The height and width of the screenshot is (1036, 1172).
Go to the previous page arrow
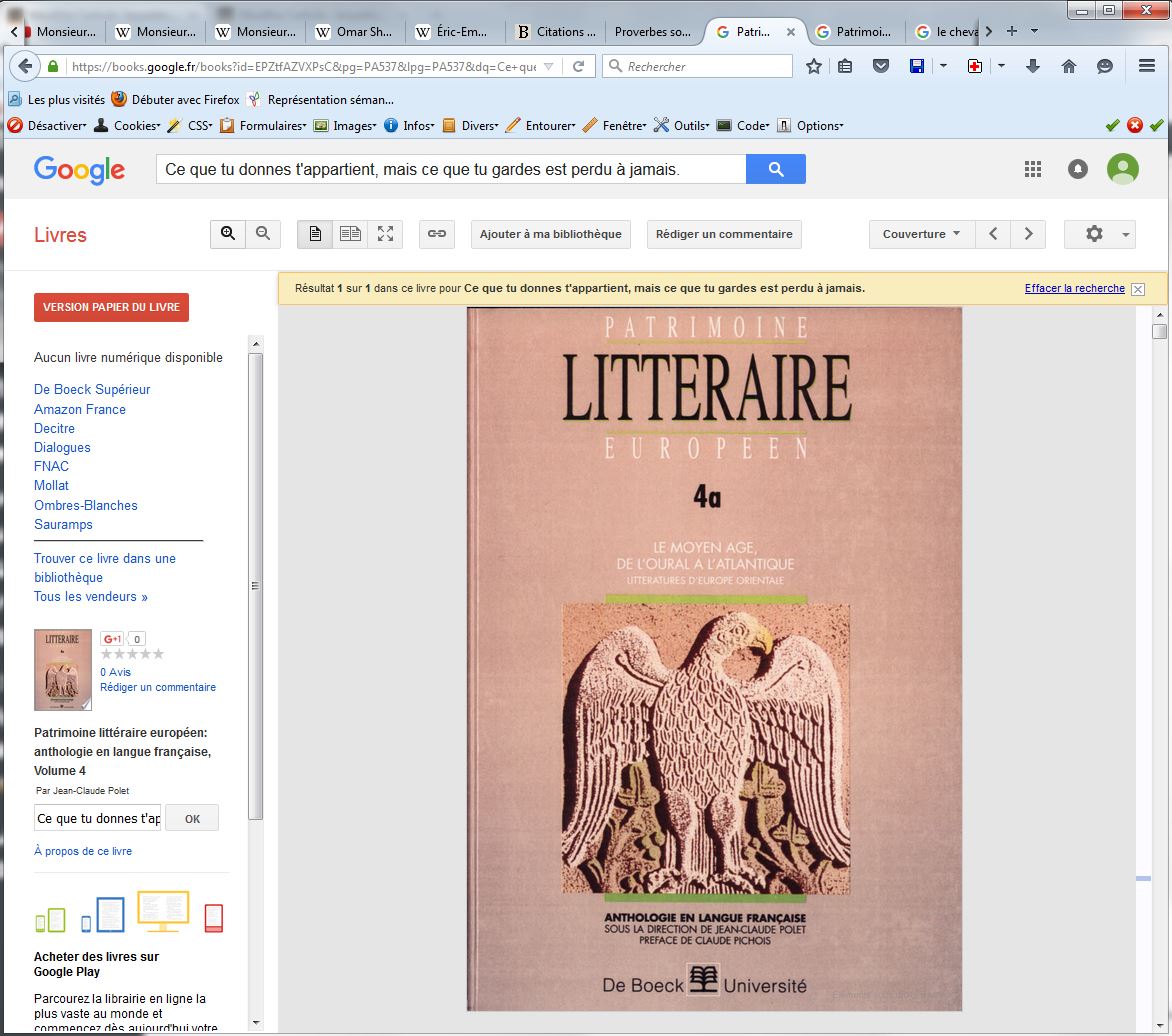pos(993,234)
